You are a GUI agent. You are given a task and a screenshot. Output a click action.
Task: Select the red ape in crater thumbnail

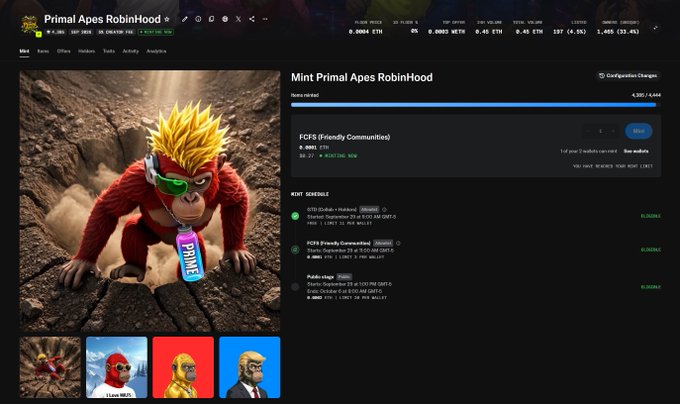coord(50,367)
